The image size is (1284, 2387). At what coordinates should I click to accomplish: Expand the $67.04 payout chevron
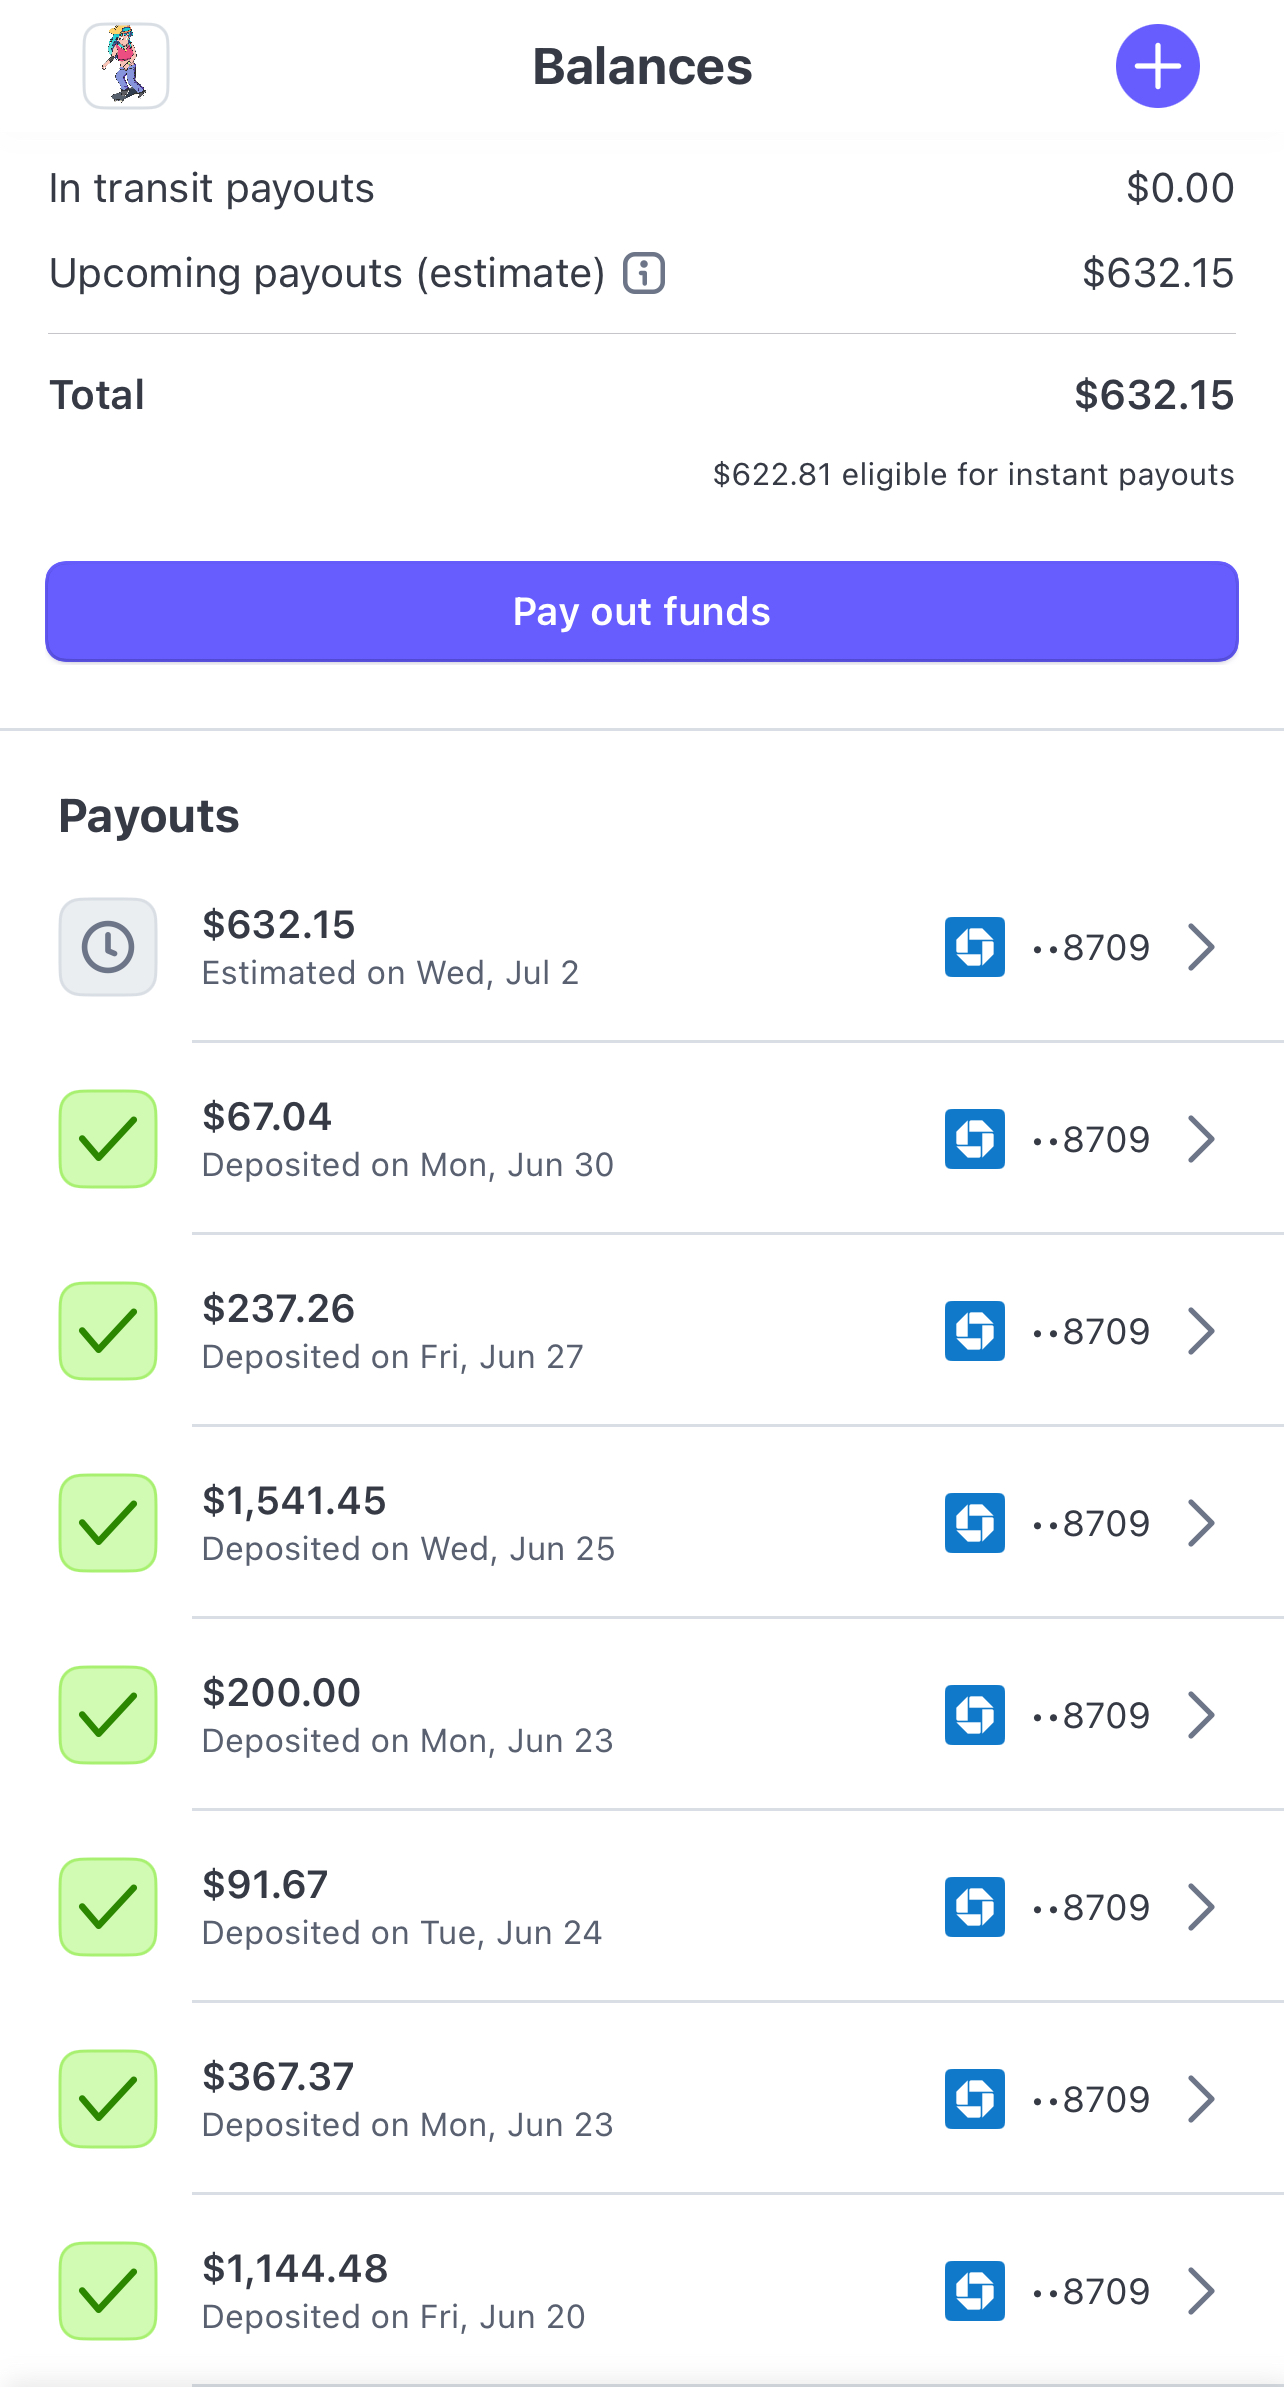click(x=1201, y=1139)
